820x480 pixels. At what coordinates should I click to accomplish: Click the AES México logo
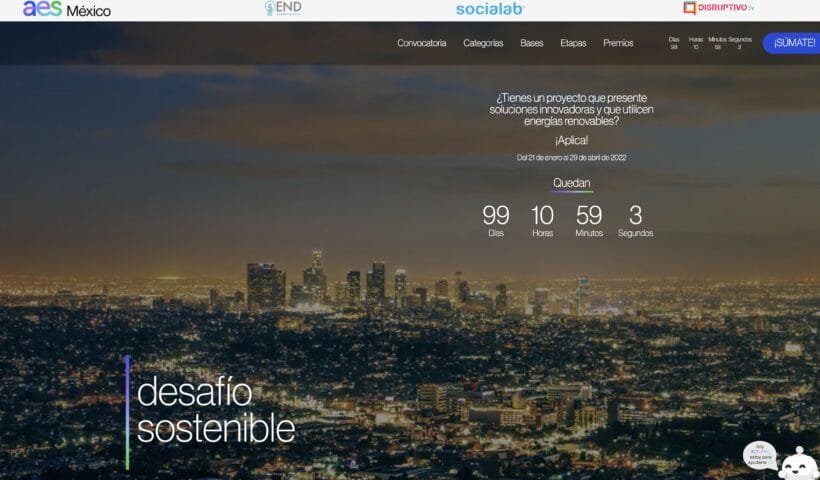coord(66,10)
